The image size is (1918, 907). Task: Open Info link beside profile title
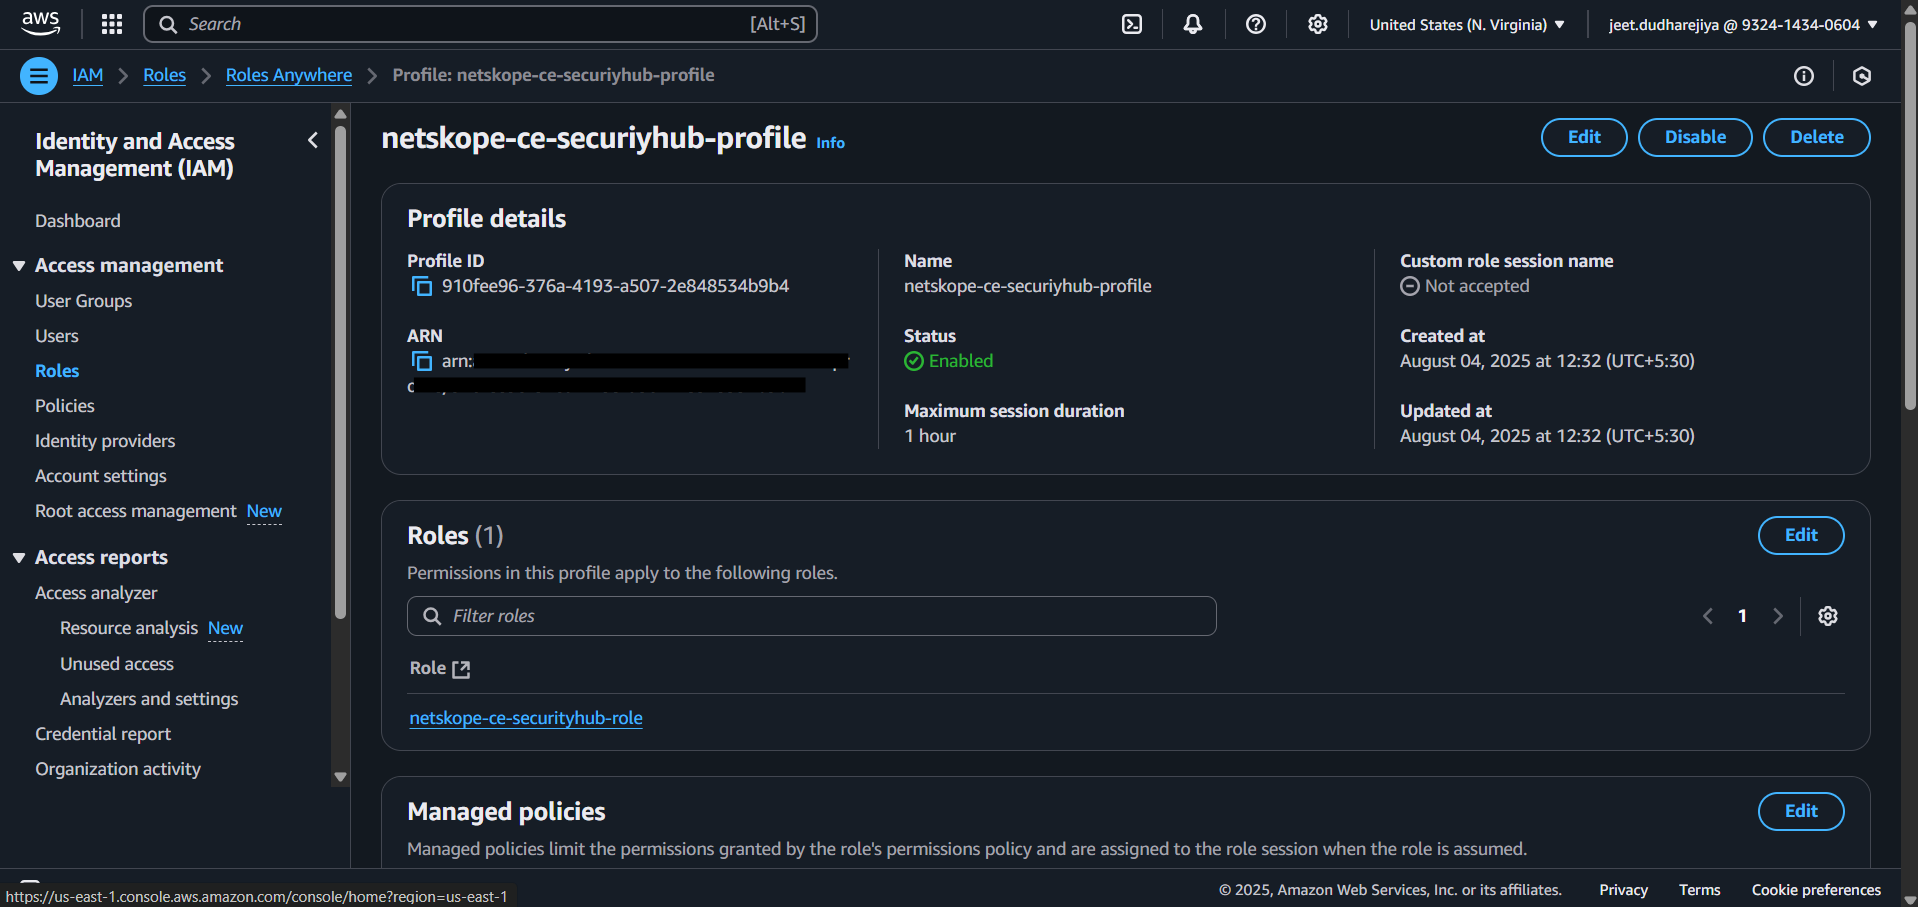point(830,143)
